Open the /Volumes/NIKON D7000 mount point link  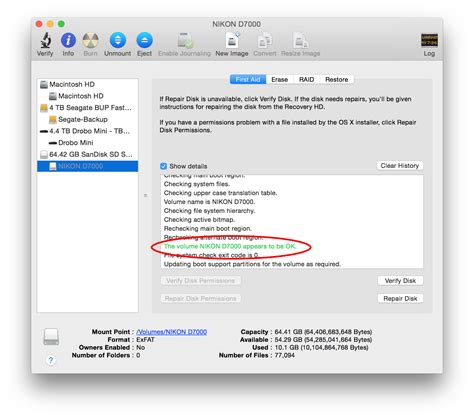(x=172, y=332)
